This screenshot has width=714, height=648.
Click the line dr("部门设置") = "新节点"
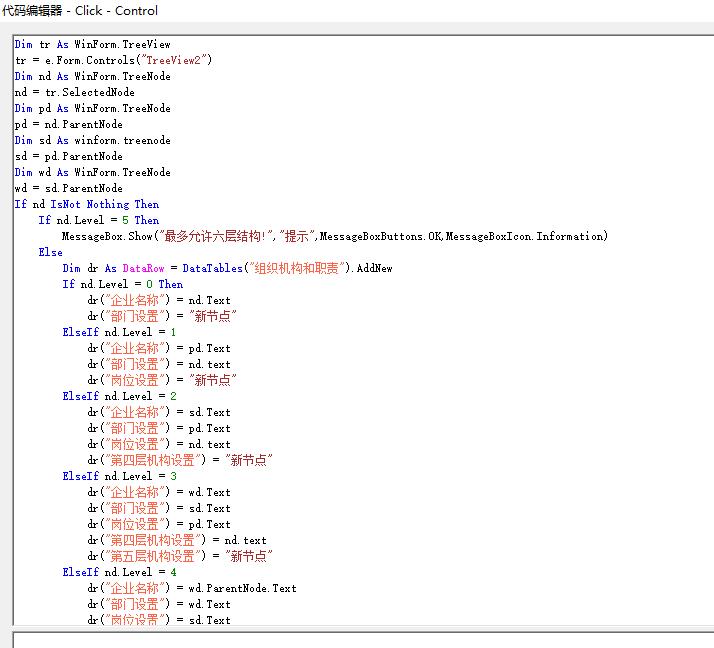click(162, 316)
